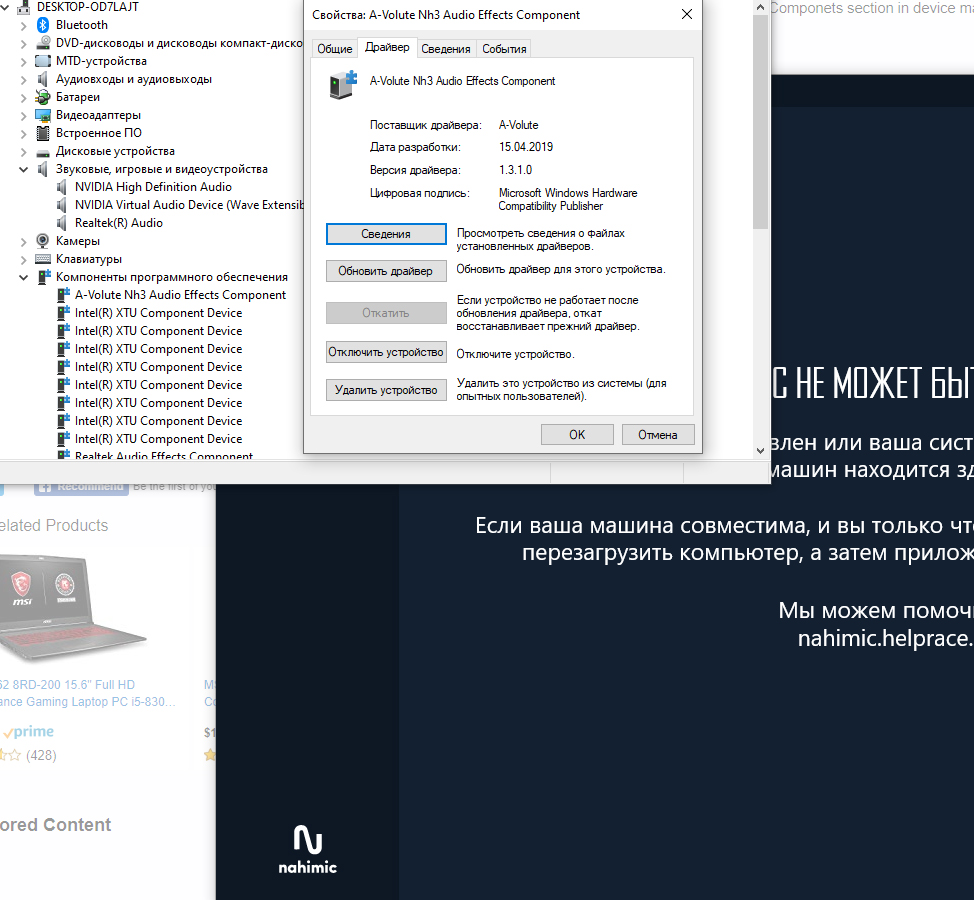This screenshot has width=974, height=900.
Task: Expand the Встроенное ПО category
Action: 24,134
